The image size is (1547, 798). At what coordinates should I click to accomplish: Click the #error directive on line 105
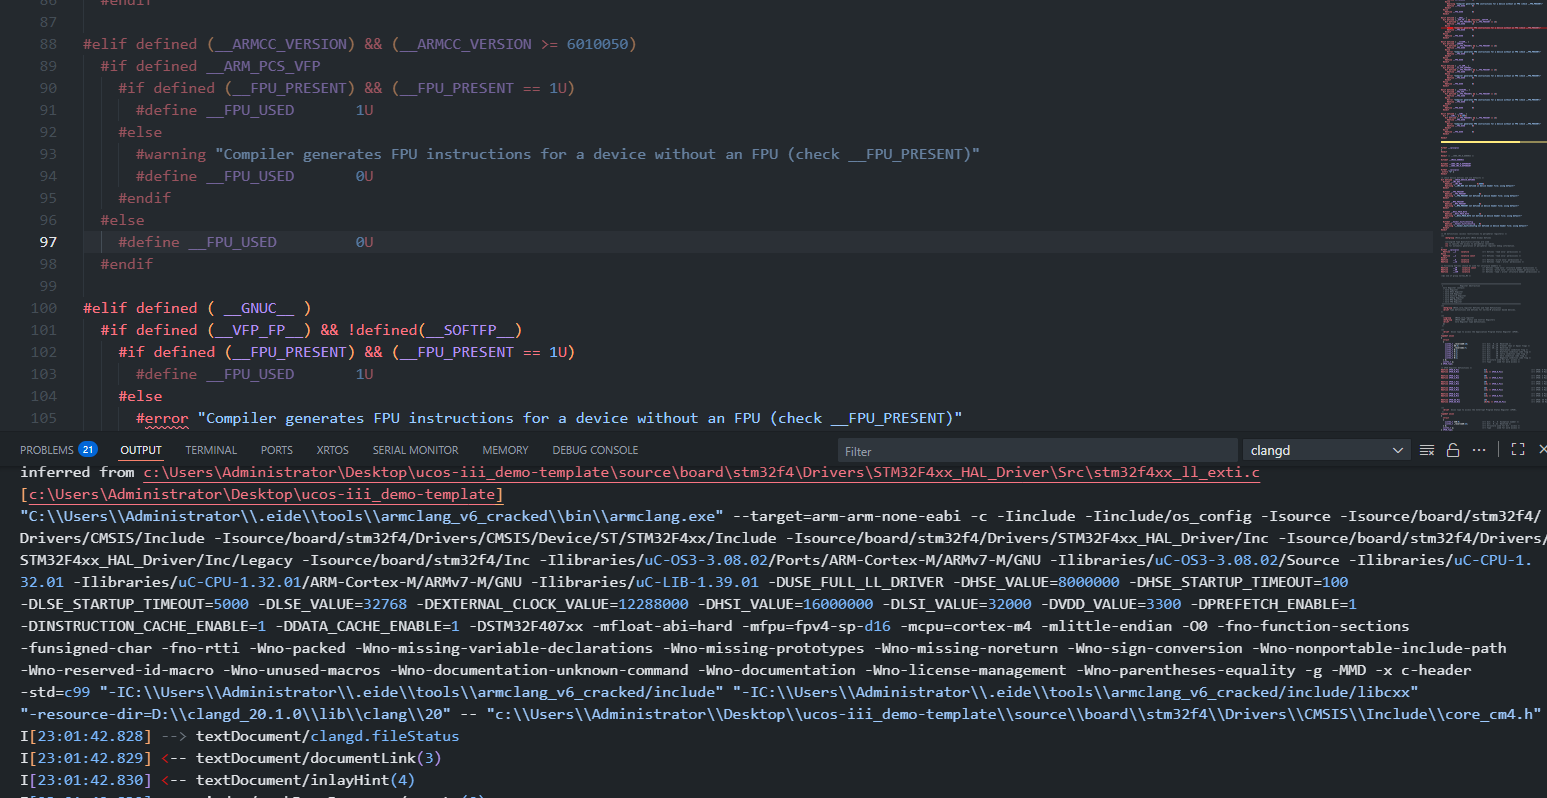(162, 418)
